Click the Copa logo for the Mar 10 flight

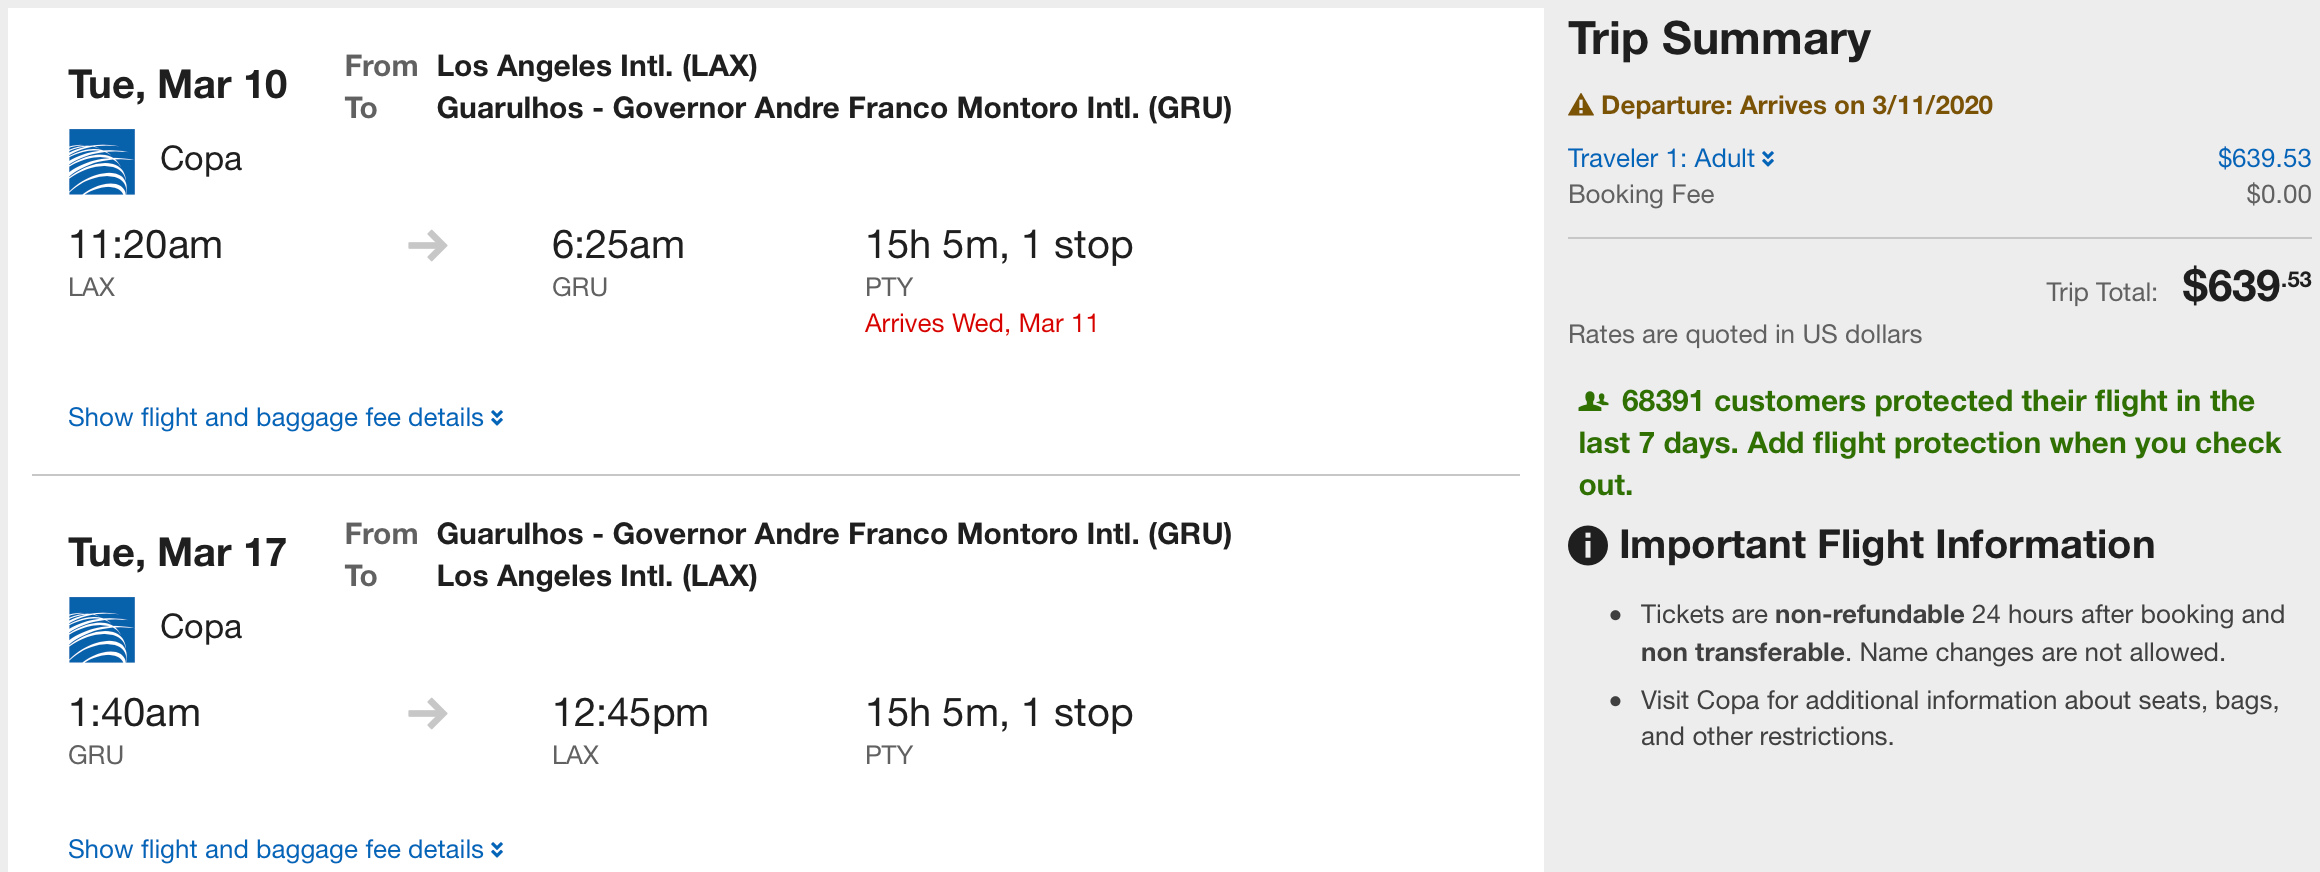(x=101, y=162)
